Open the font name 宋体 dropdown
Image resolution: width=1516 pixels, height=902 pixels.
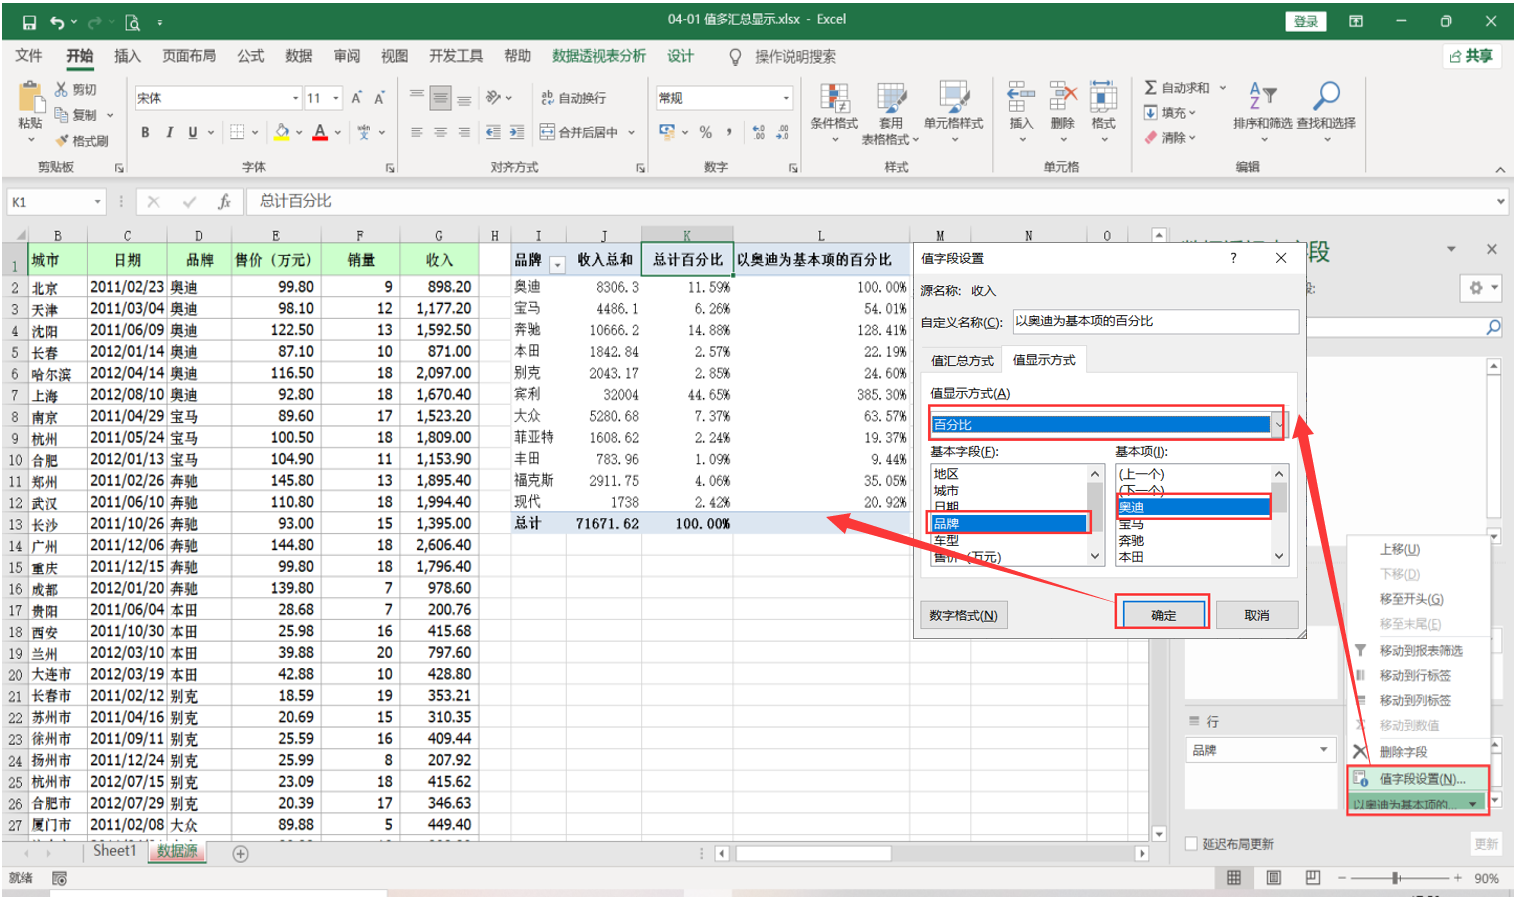click(x=296, y=98)
